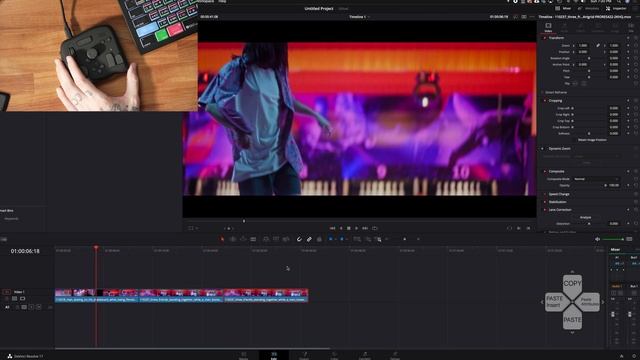This screenshot has width=640, height=360.
Task: Click the Reset Image Position button
Action: click(592, 140)
